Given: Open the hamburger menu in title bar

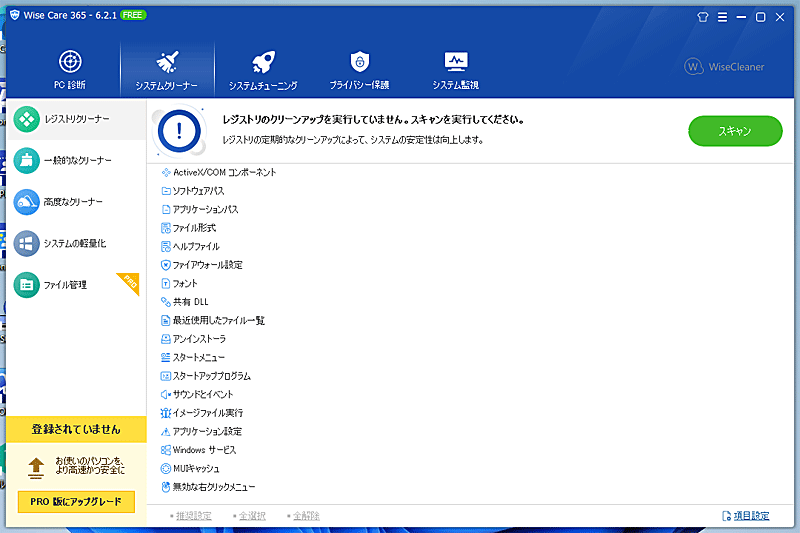Looking at the screenshot, I should pos(722,17).
